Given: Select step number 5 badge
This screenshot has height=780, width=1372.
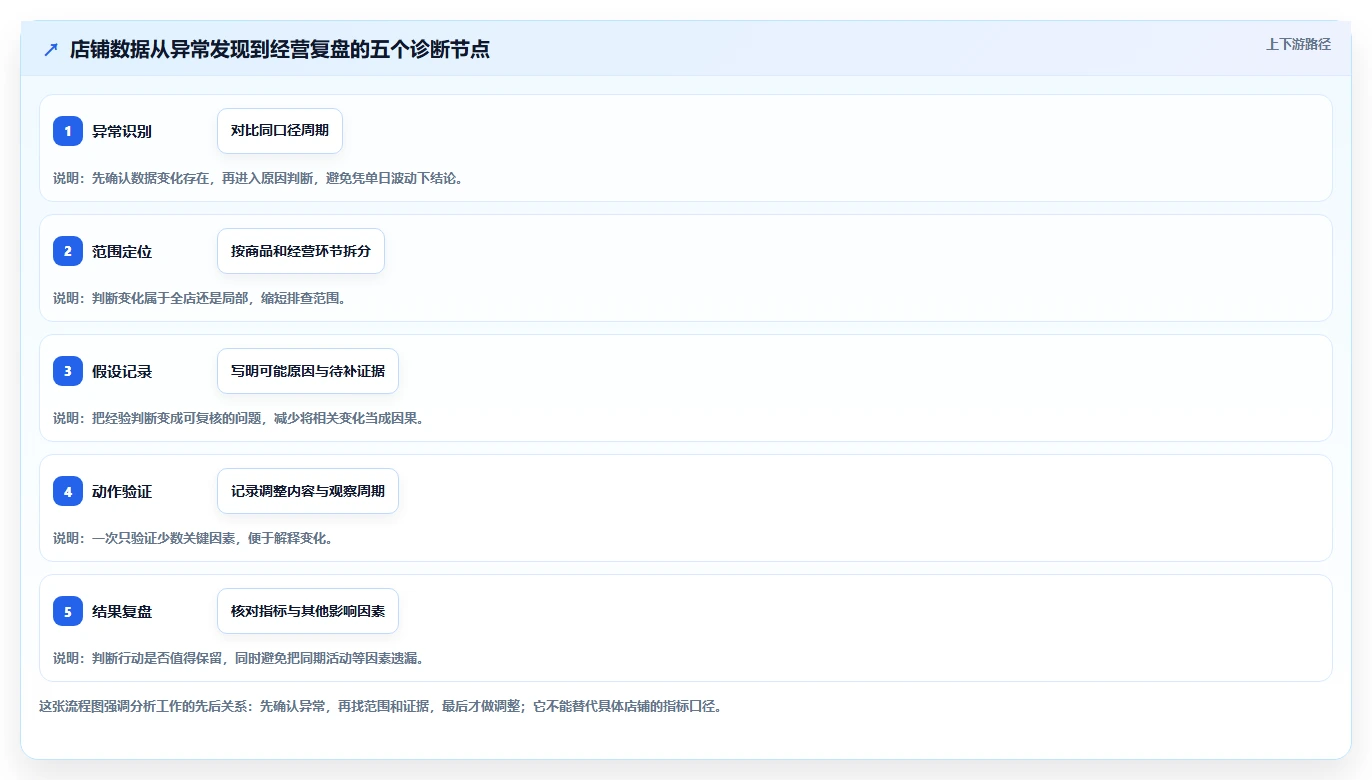Looking at the screenshot, I should [68, 611].
